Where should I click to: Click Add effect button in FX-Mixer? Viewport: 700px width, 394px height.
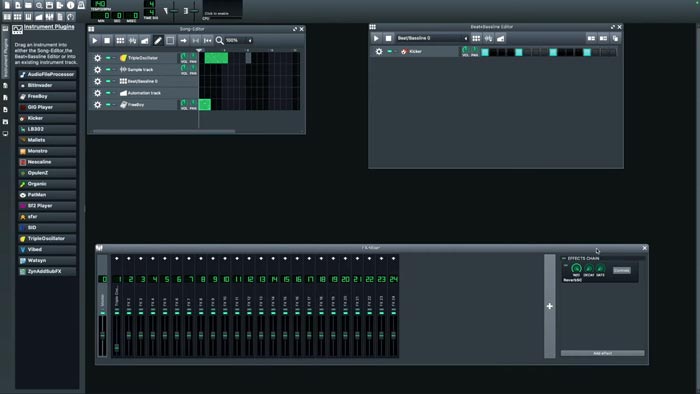pos(603,353)
